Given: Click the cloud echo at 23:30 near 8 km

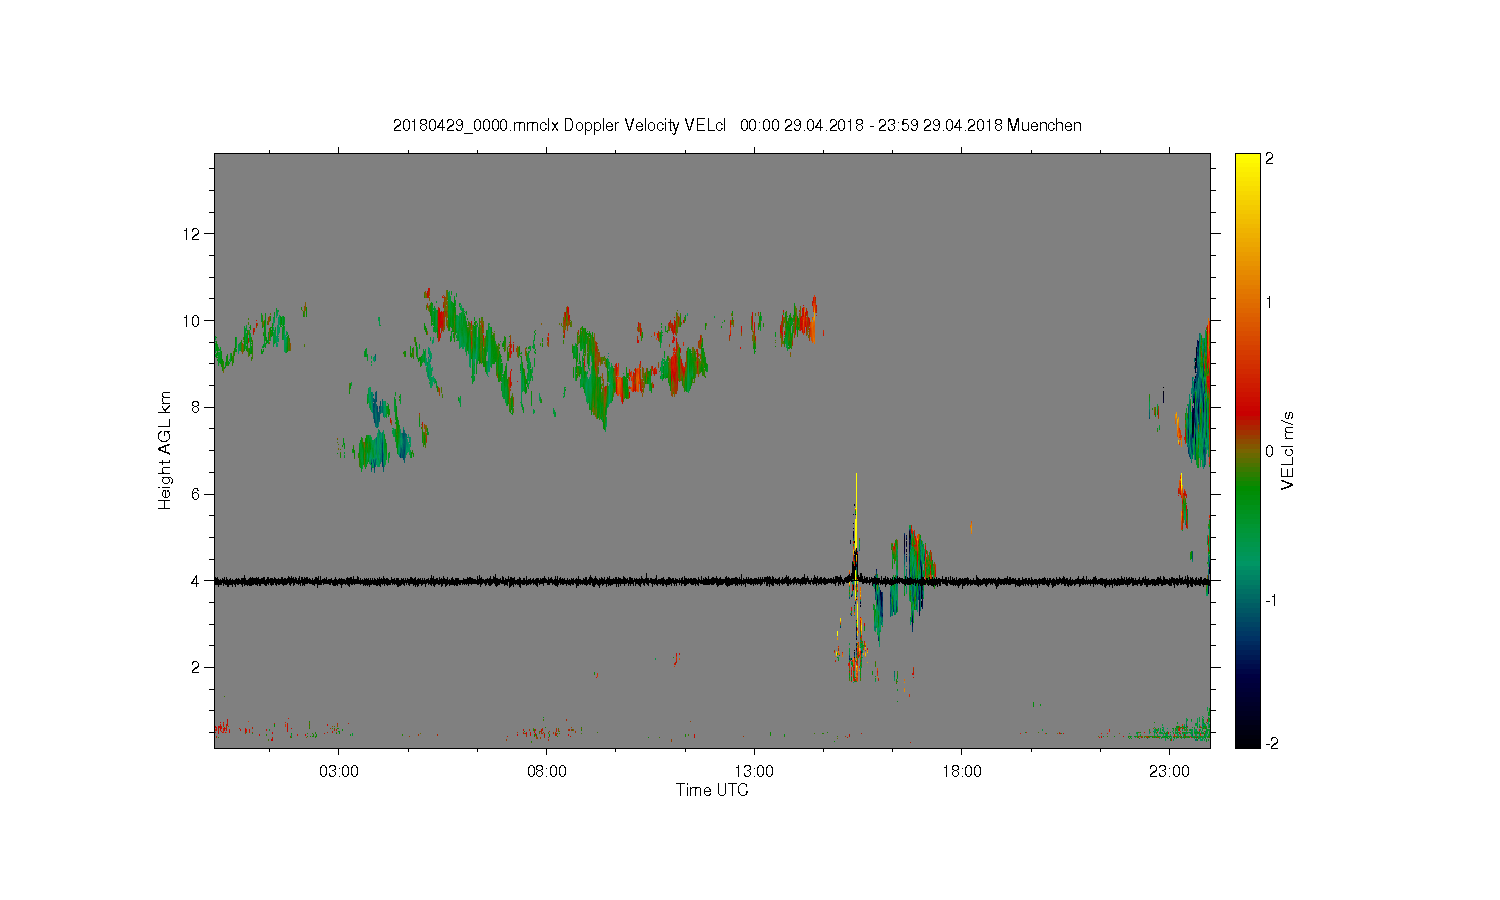Looking at the screenshot, I should (x=1197, y=400).
